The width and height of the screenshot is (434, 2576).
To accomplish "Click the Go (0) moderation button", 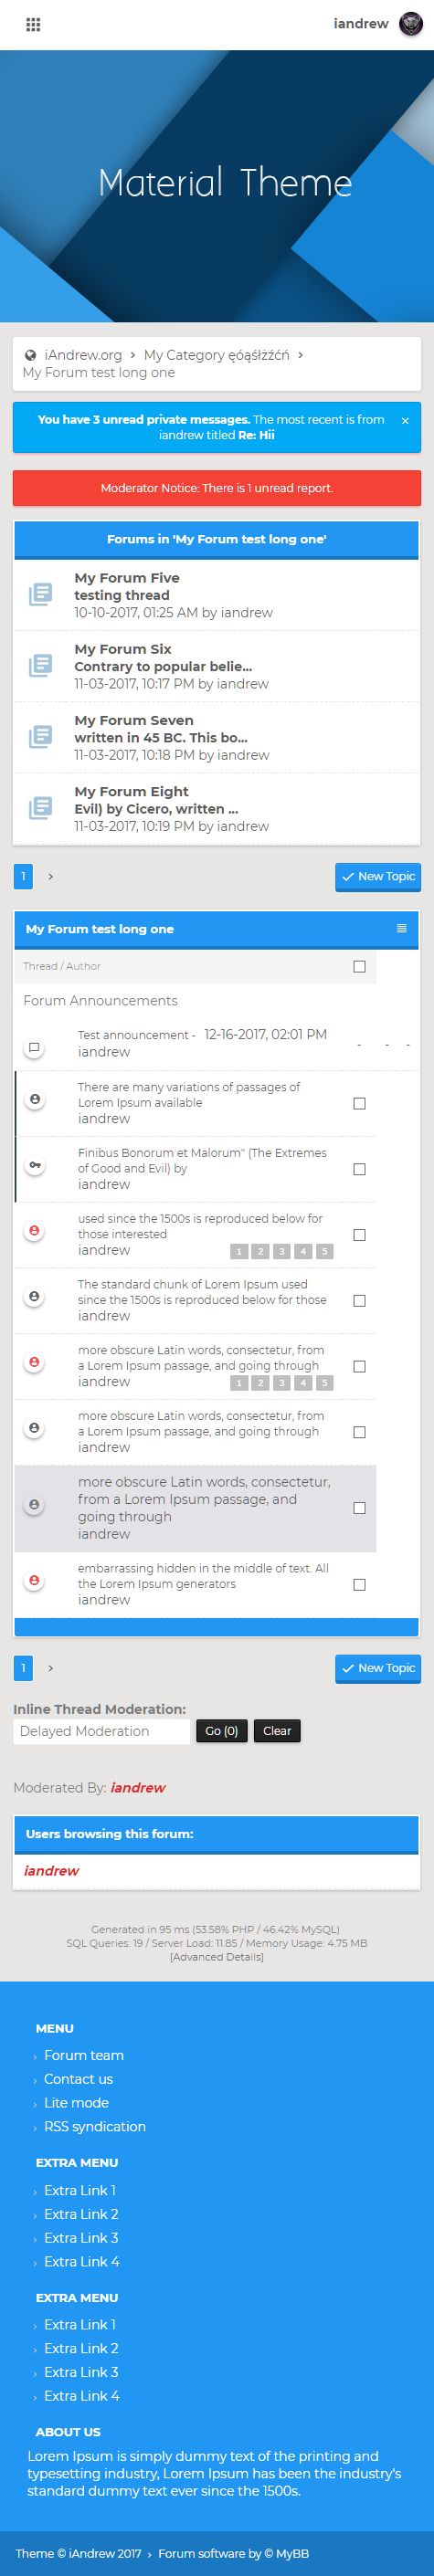I will pos(222,1731).
